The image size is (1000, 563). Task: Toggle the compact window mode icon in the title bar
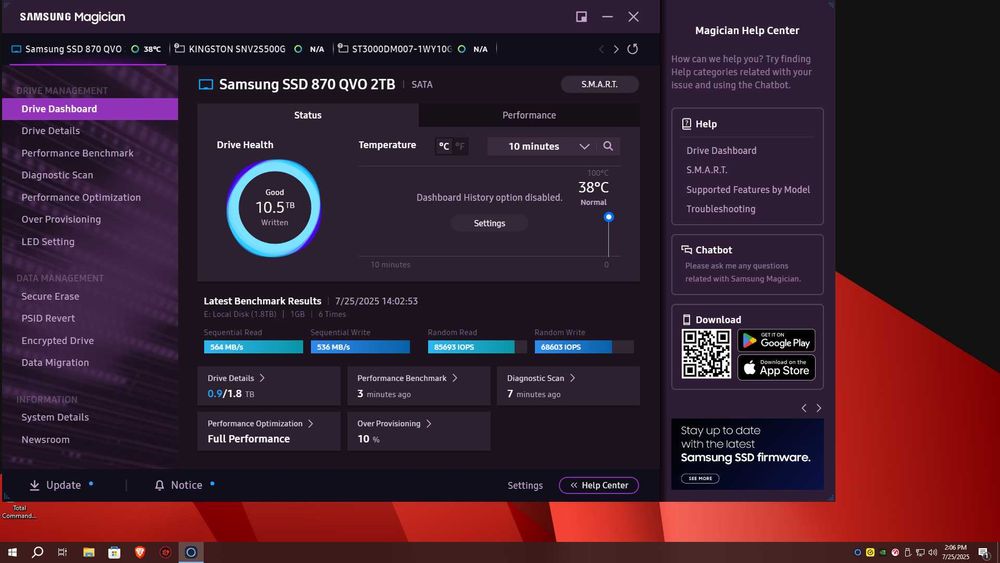(x=582, y=17)
